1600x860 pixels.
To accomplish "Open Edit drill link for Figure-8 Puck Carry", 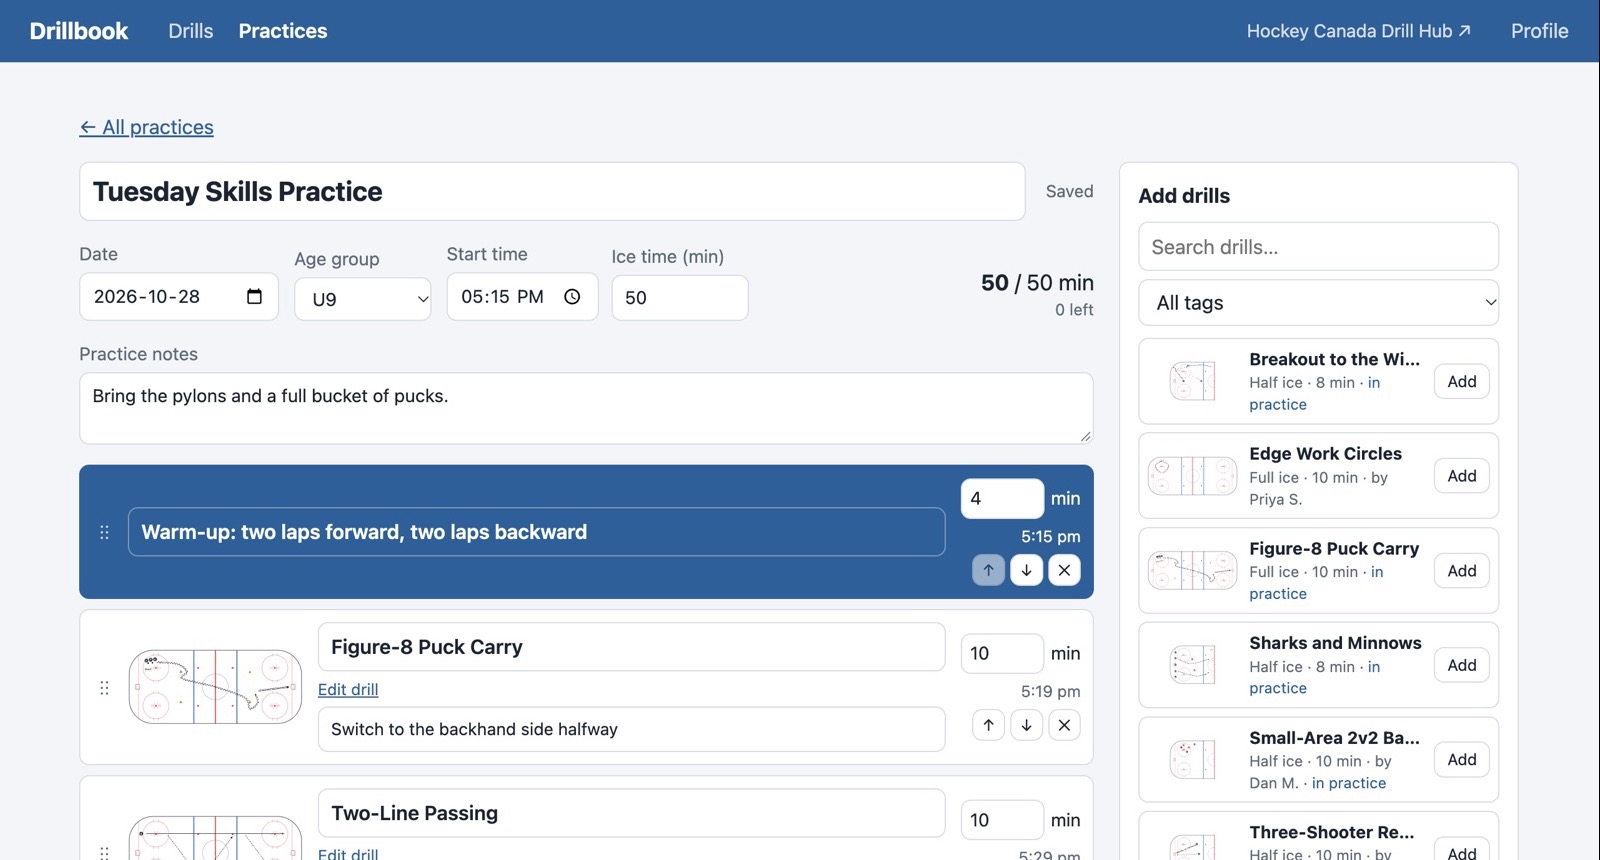I will 348,689.
